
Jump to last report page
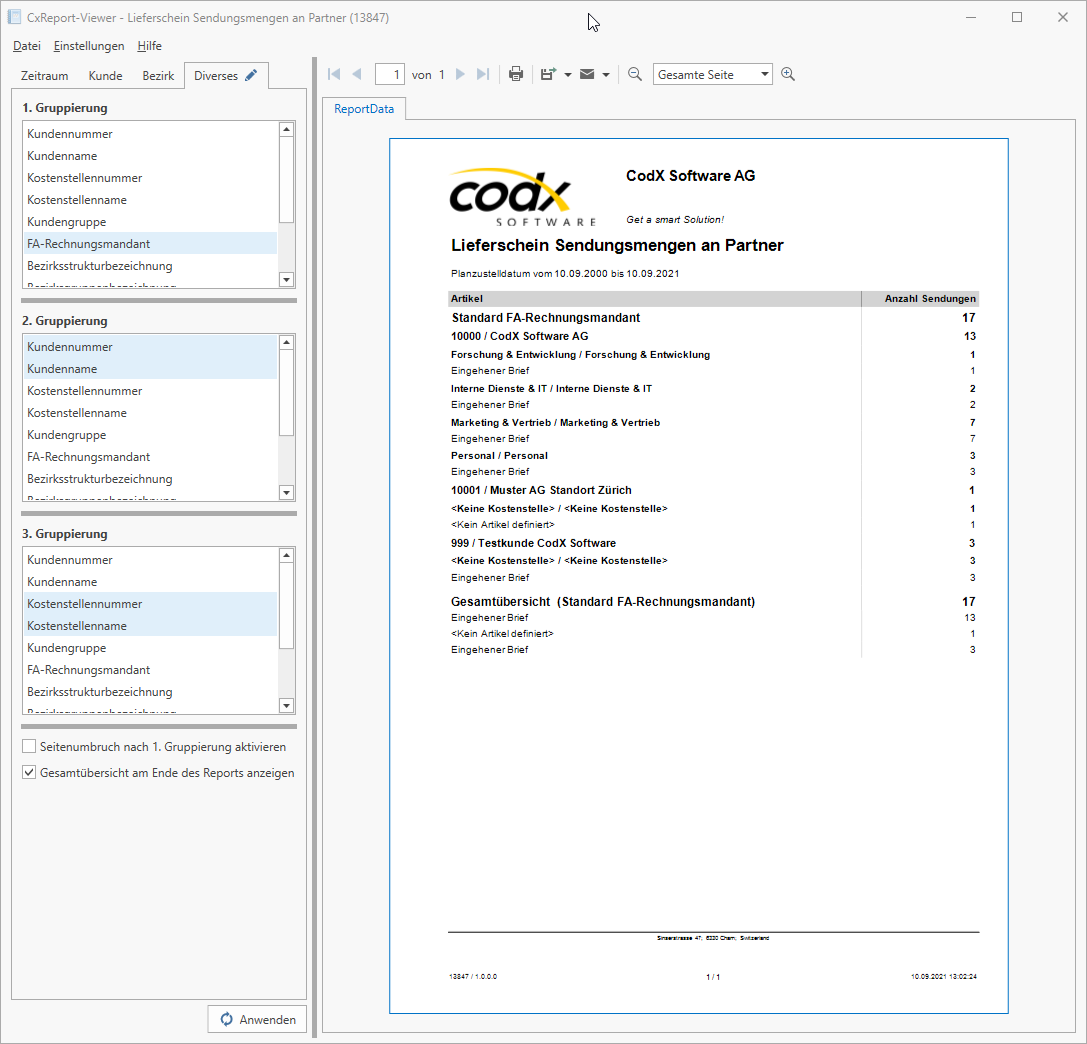(x=483, y=74)
